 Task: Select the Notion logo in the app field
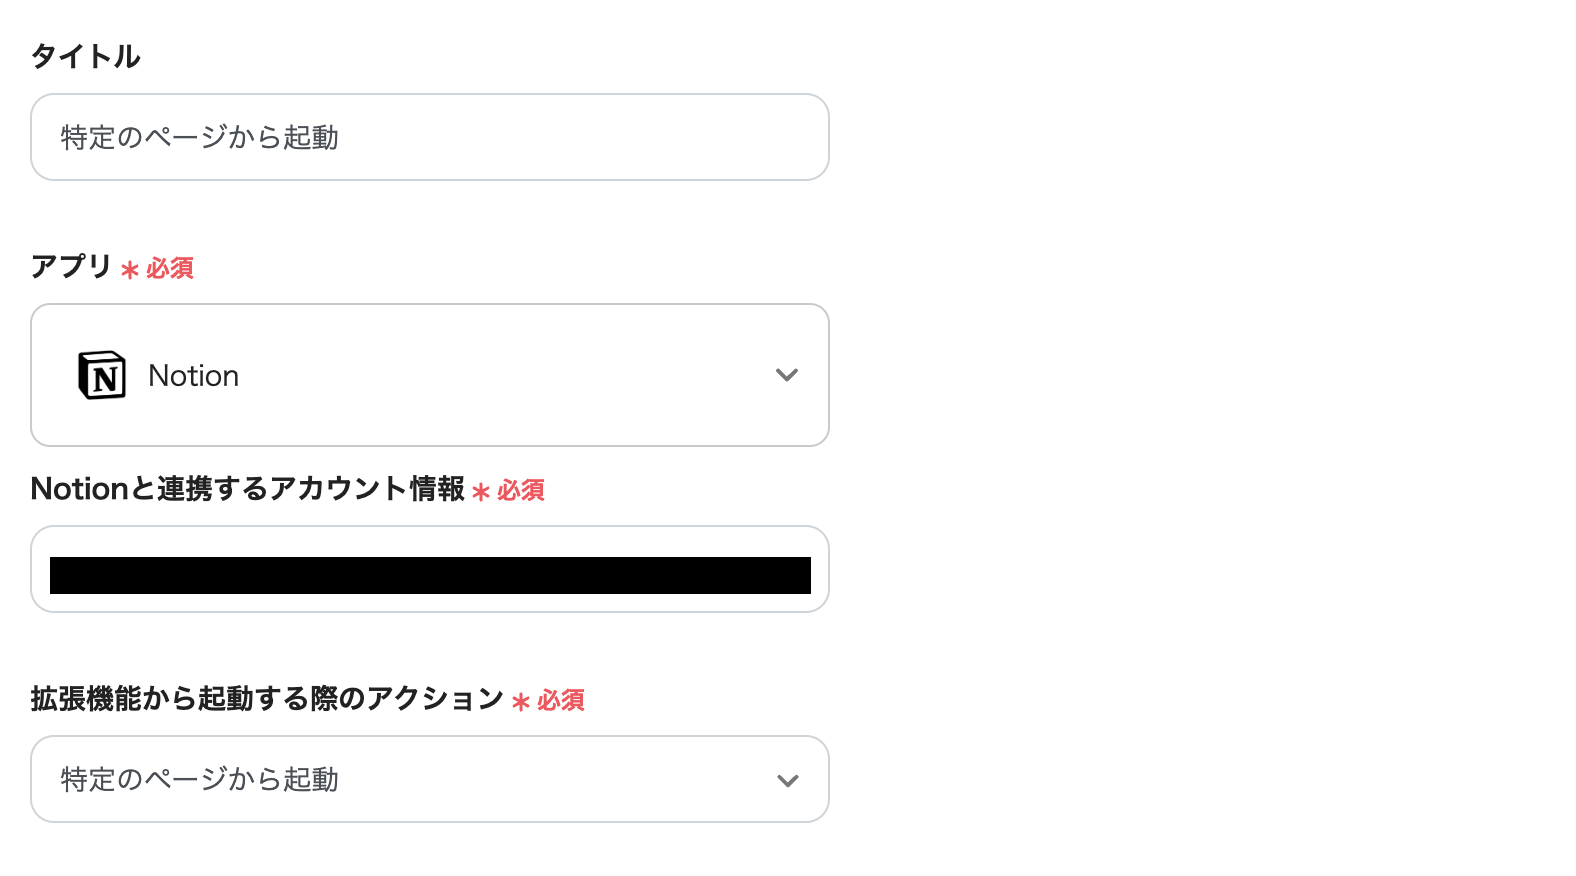tap(101, 375)
